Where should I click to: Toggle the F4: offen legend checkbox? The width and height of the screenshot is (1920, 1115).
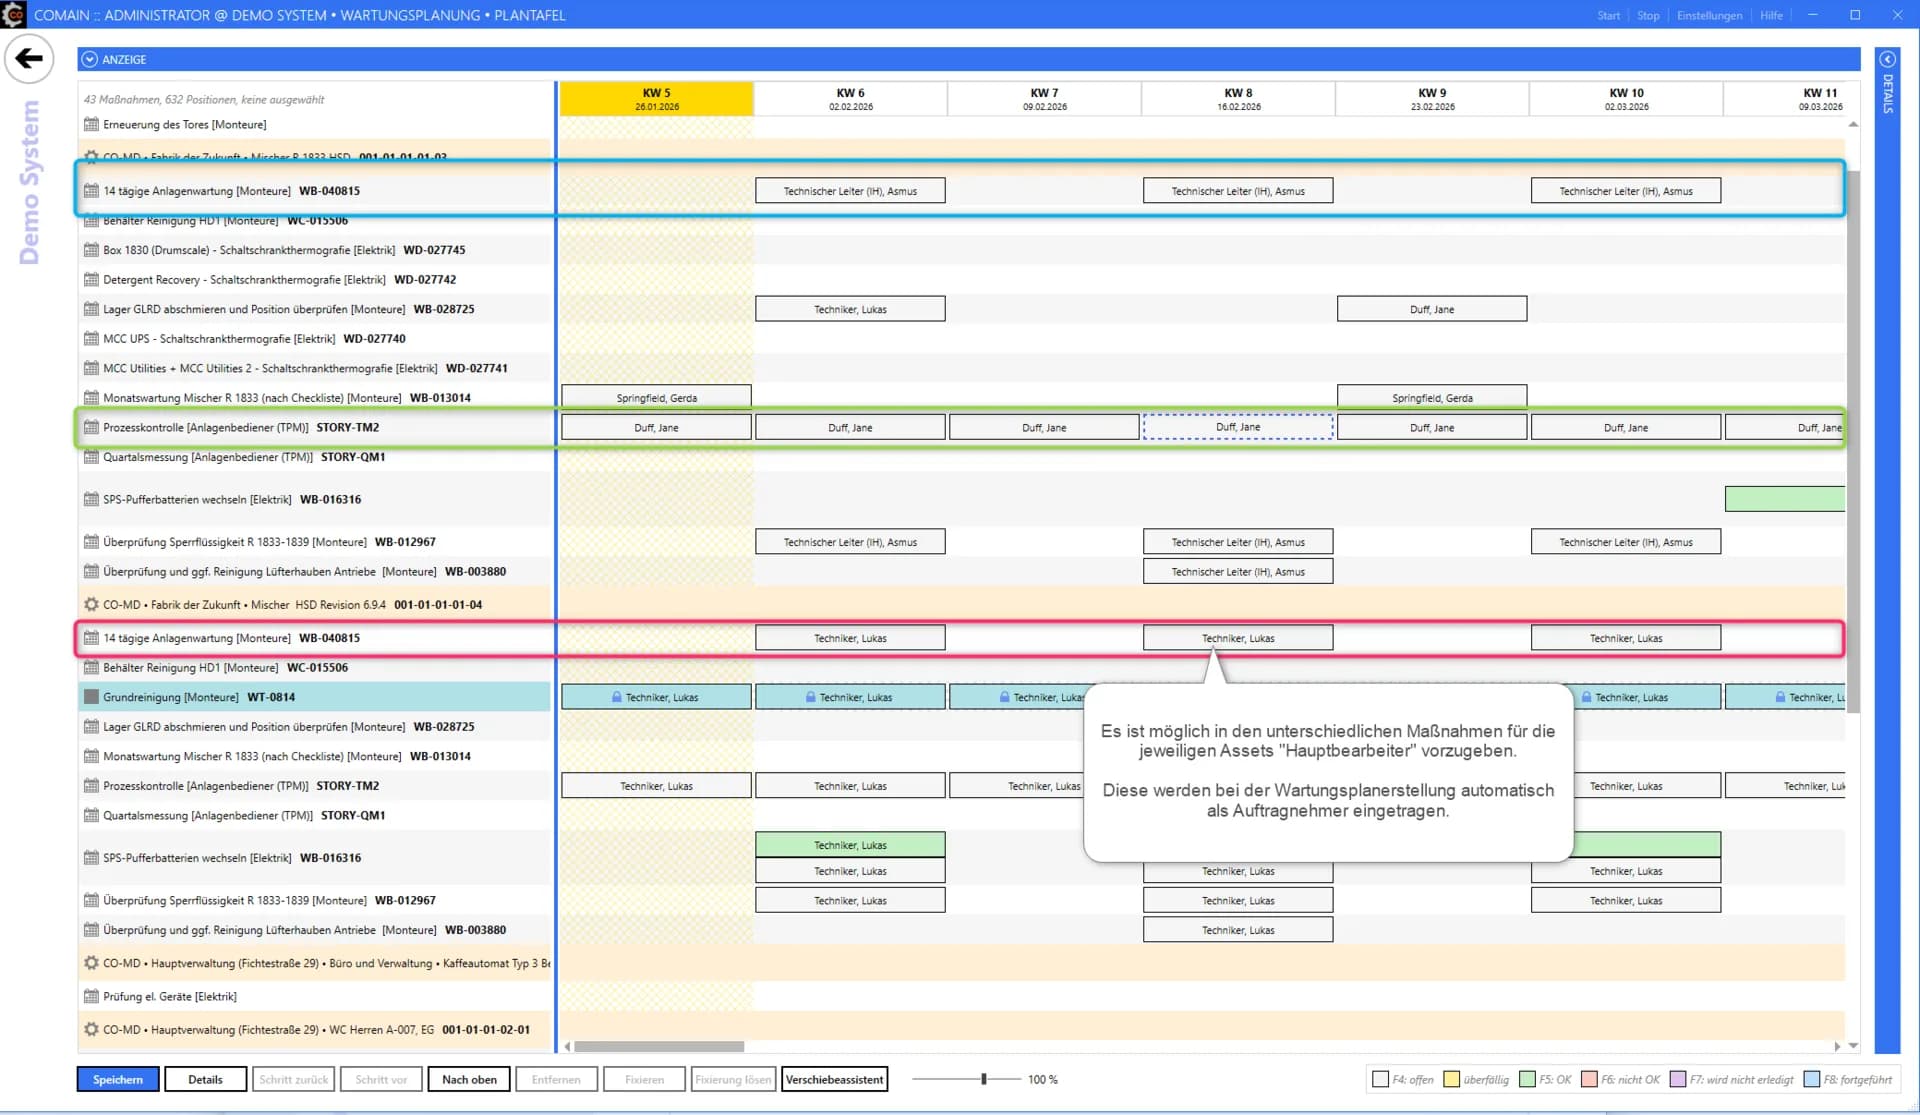click(x=1381, y=1080)
